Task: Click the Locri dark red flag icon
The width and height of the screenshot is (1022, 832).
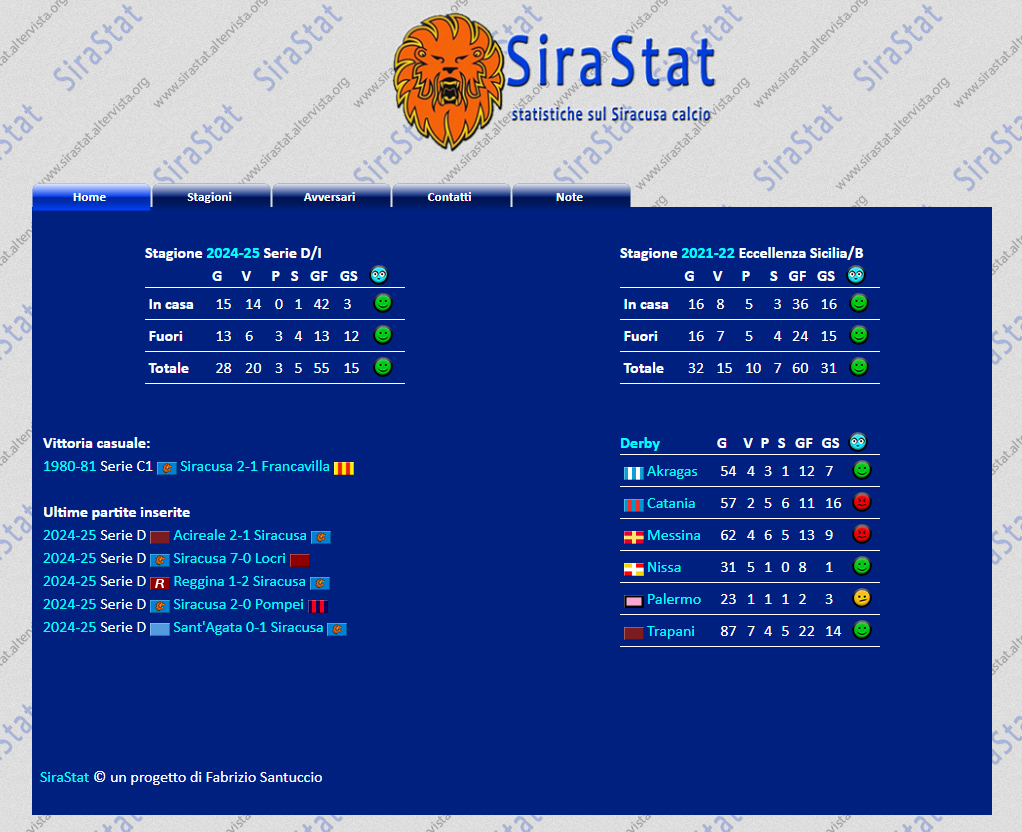Action: 300,560
